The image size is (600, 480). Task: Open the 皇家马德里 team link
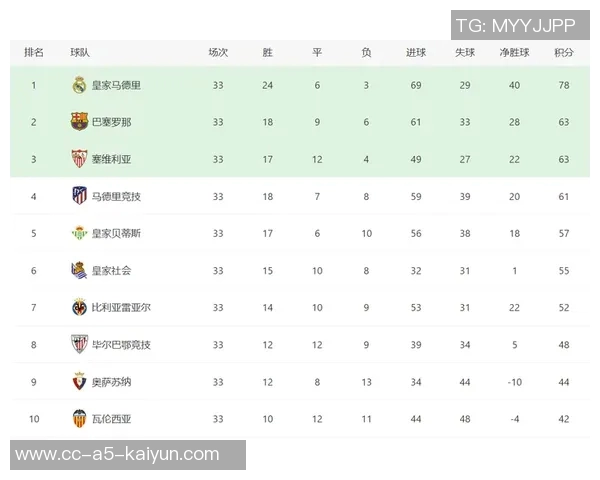pyautogui.click(x=116, y=85)
